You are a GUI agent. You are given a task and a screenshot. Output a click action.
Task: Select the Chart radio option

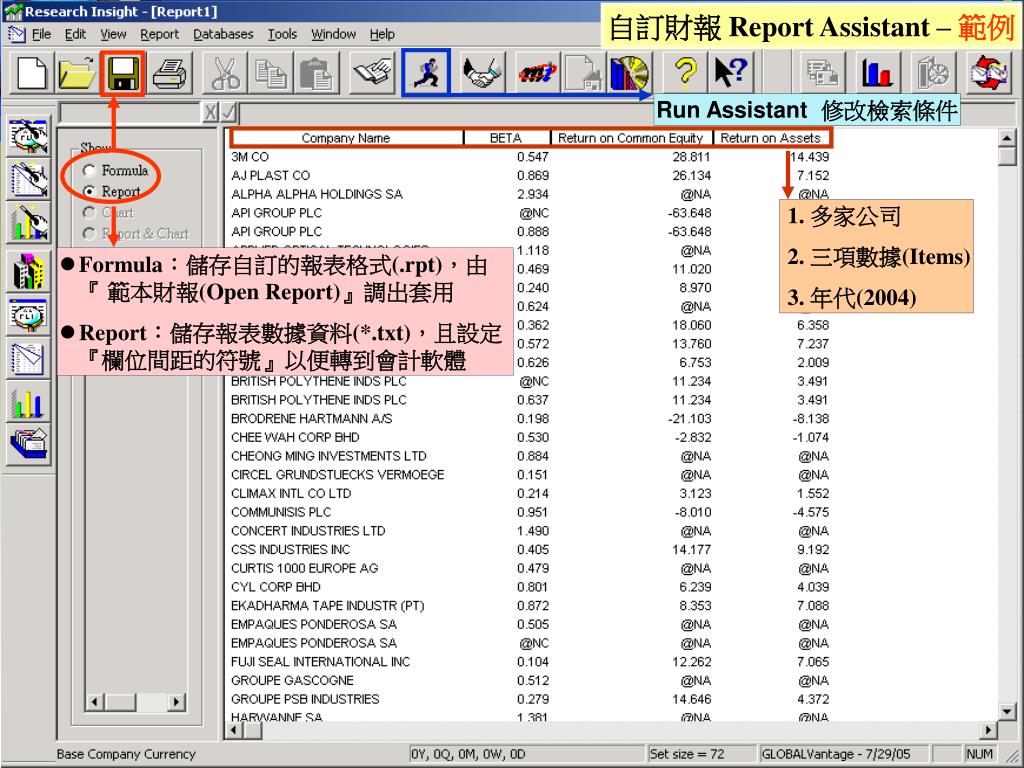89,213
